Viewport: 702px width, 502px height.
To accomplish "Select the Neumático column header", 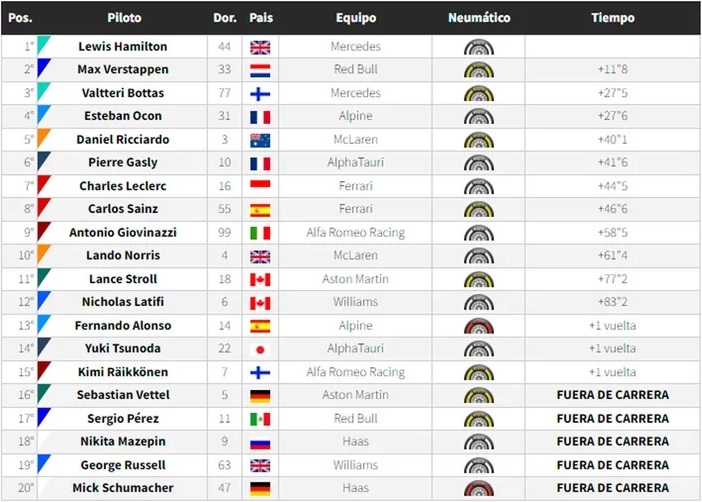I will point(479,18).
